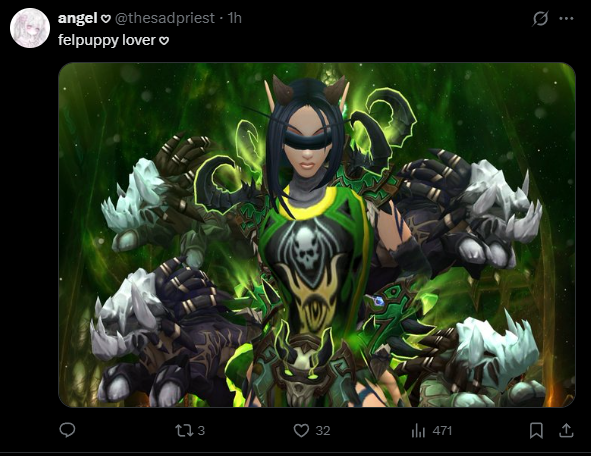Click the felpuppy lover post text
The height and width of the screenshot is (456, 591).
pyautogui.click(x=107, y=40)
